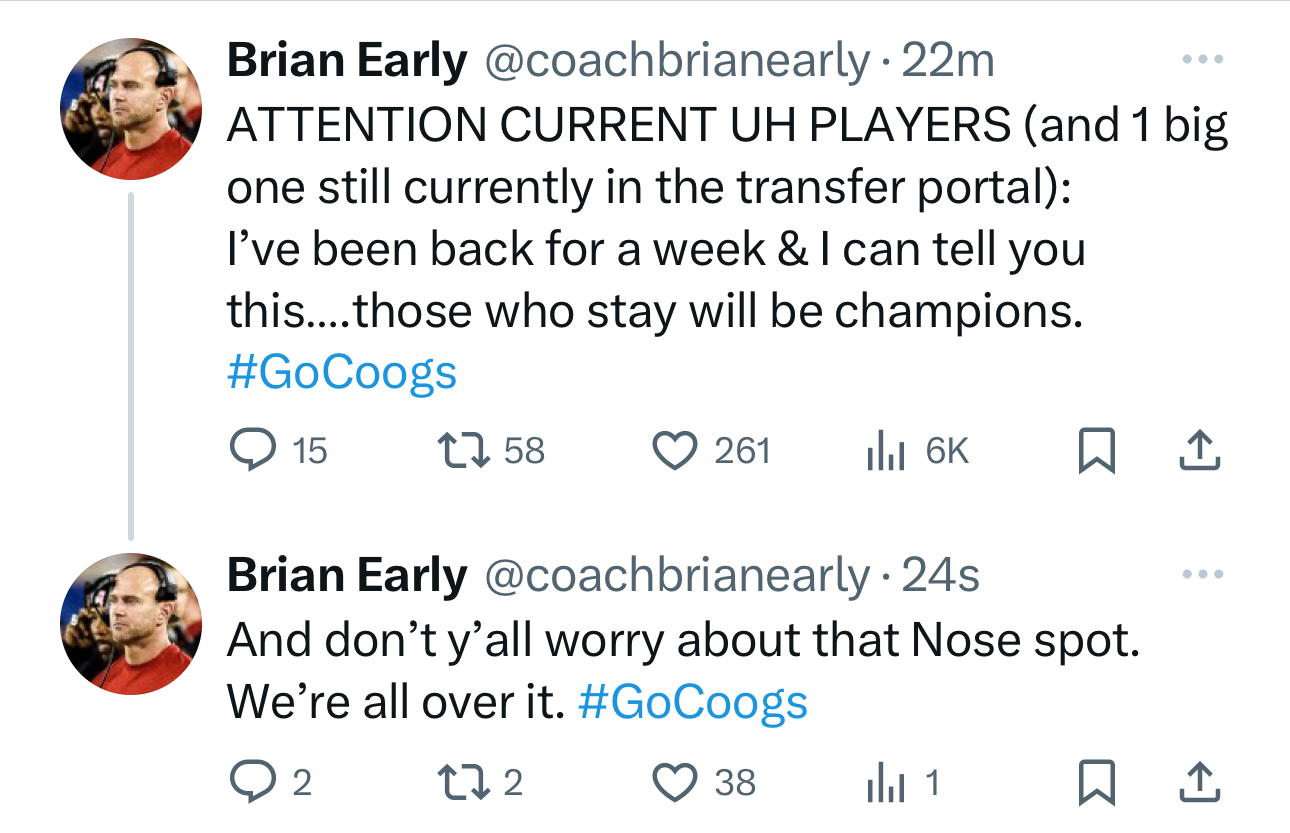
Task: Open #GoCoogs hashtag in second tweet
Action: [x=693, y=702]
